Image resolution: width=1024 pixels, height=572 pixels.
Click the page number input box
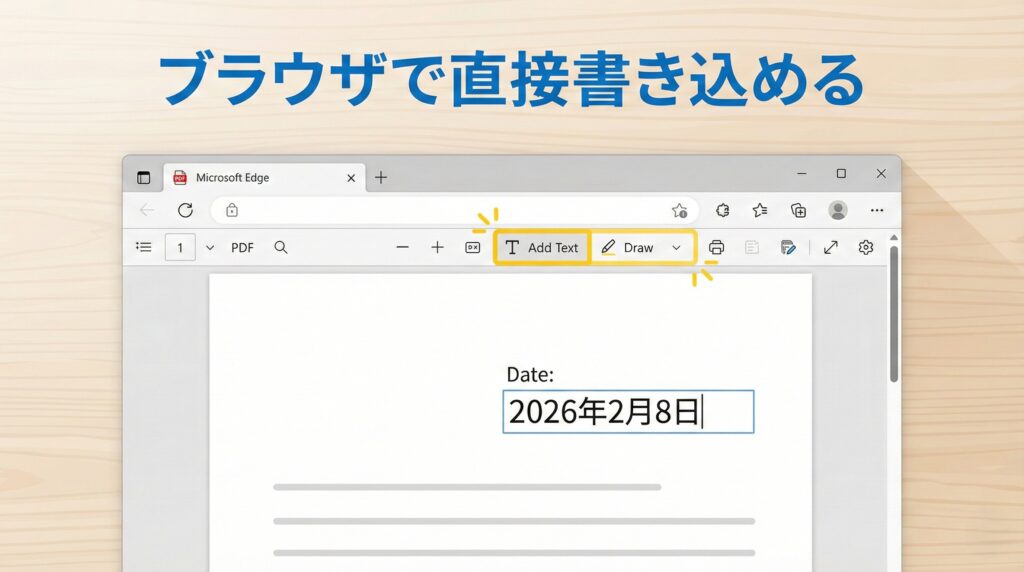coord(180,248)
